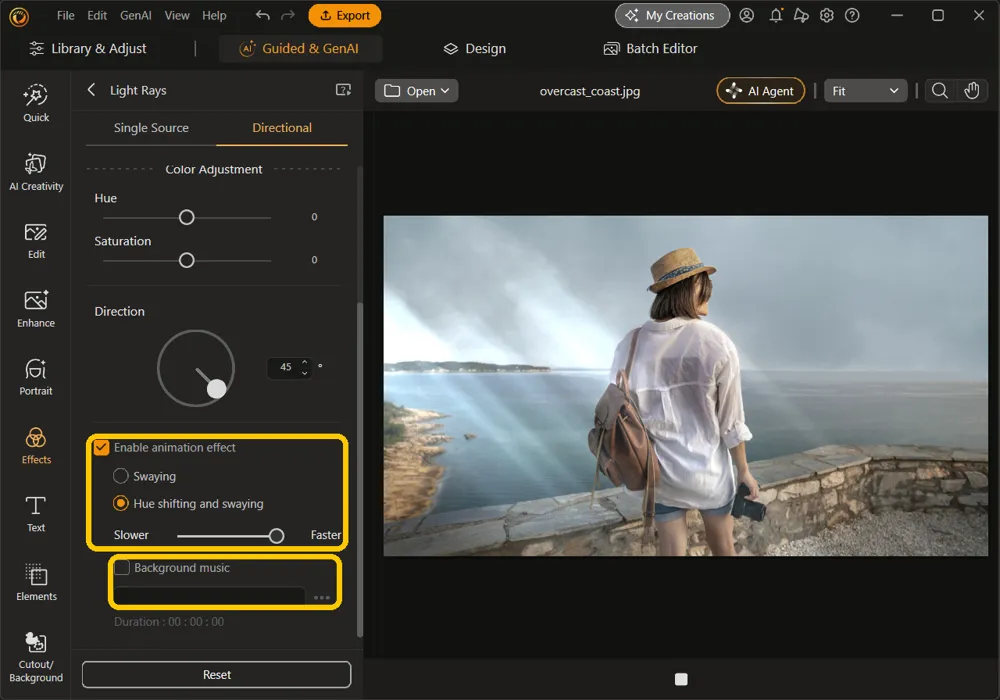The height and width of the screenshot is (700, 1000).
Task: Enable the Background music checkbox
Action: 122,567
